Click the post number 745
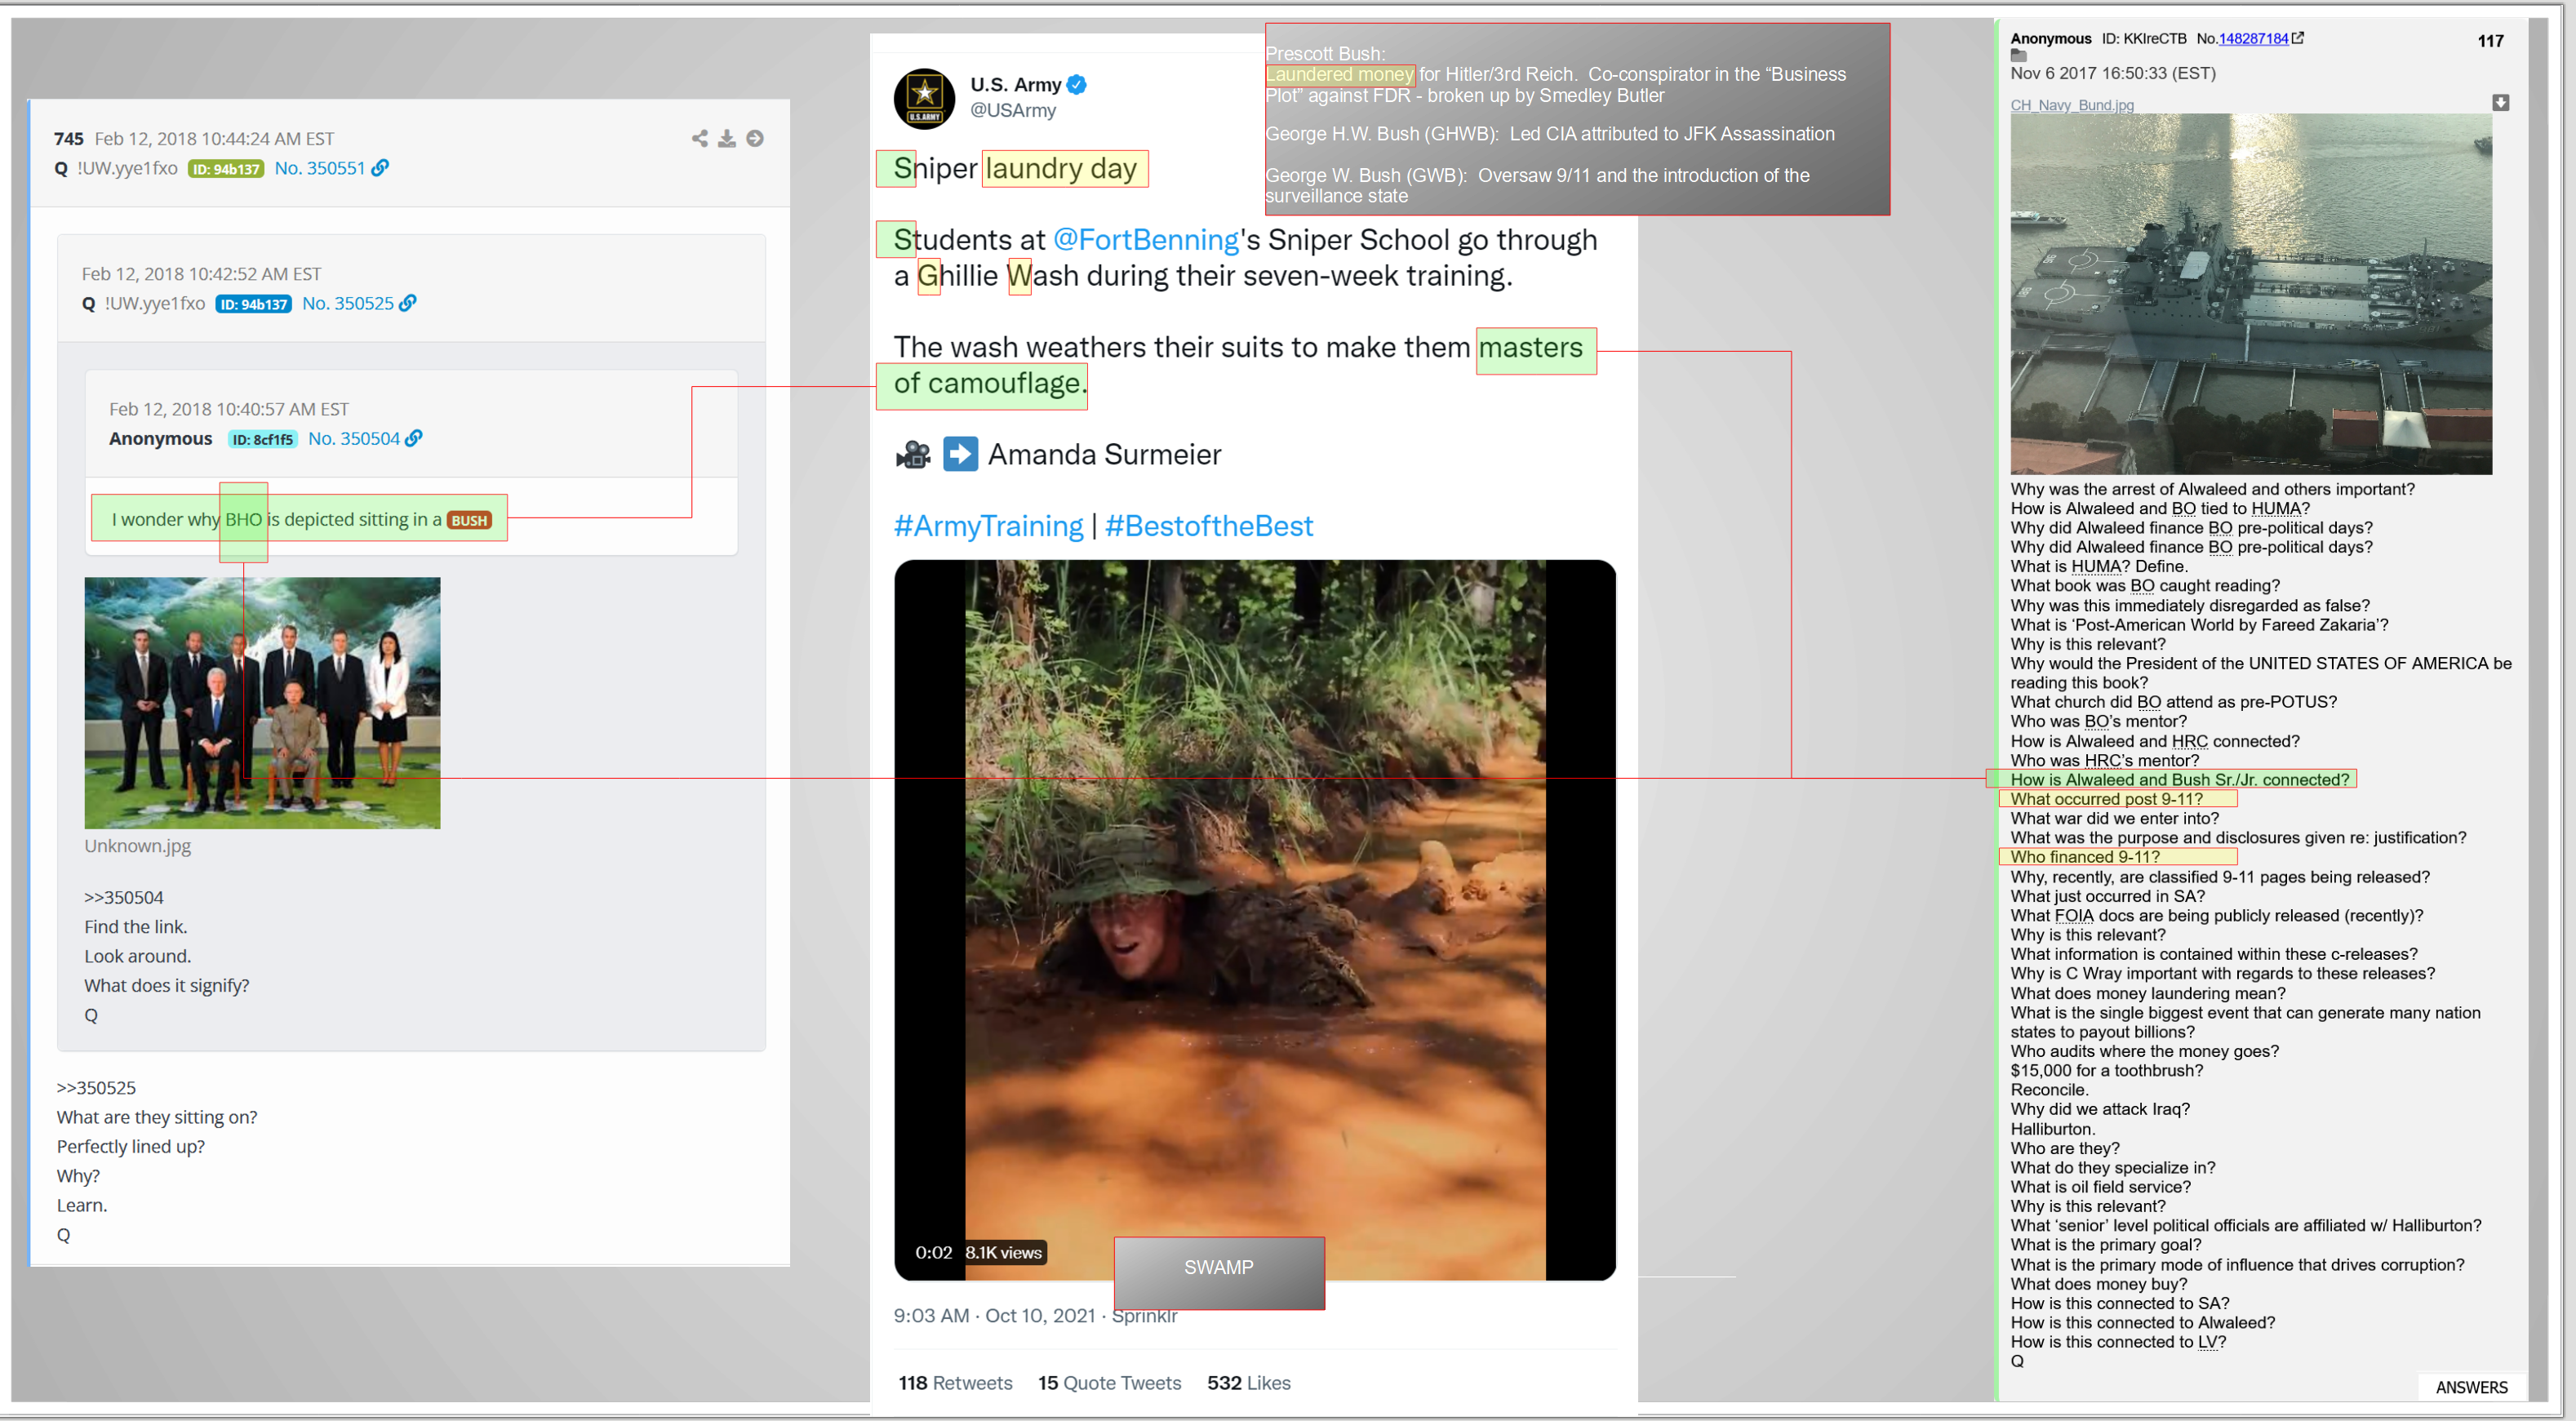The image size is (2576, 1421). (x=69, y=139)
